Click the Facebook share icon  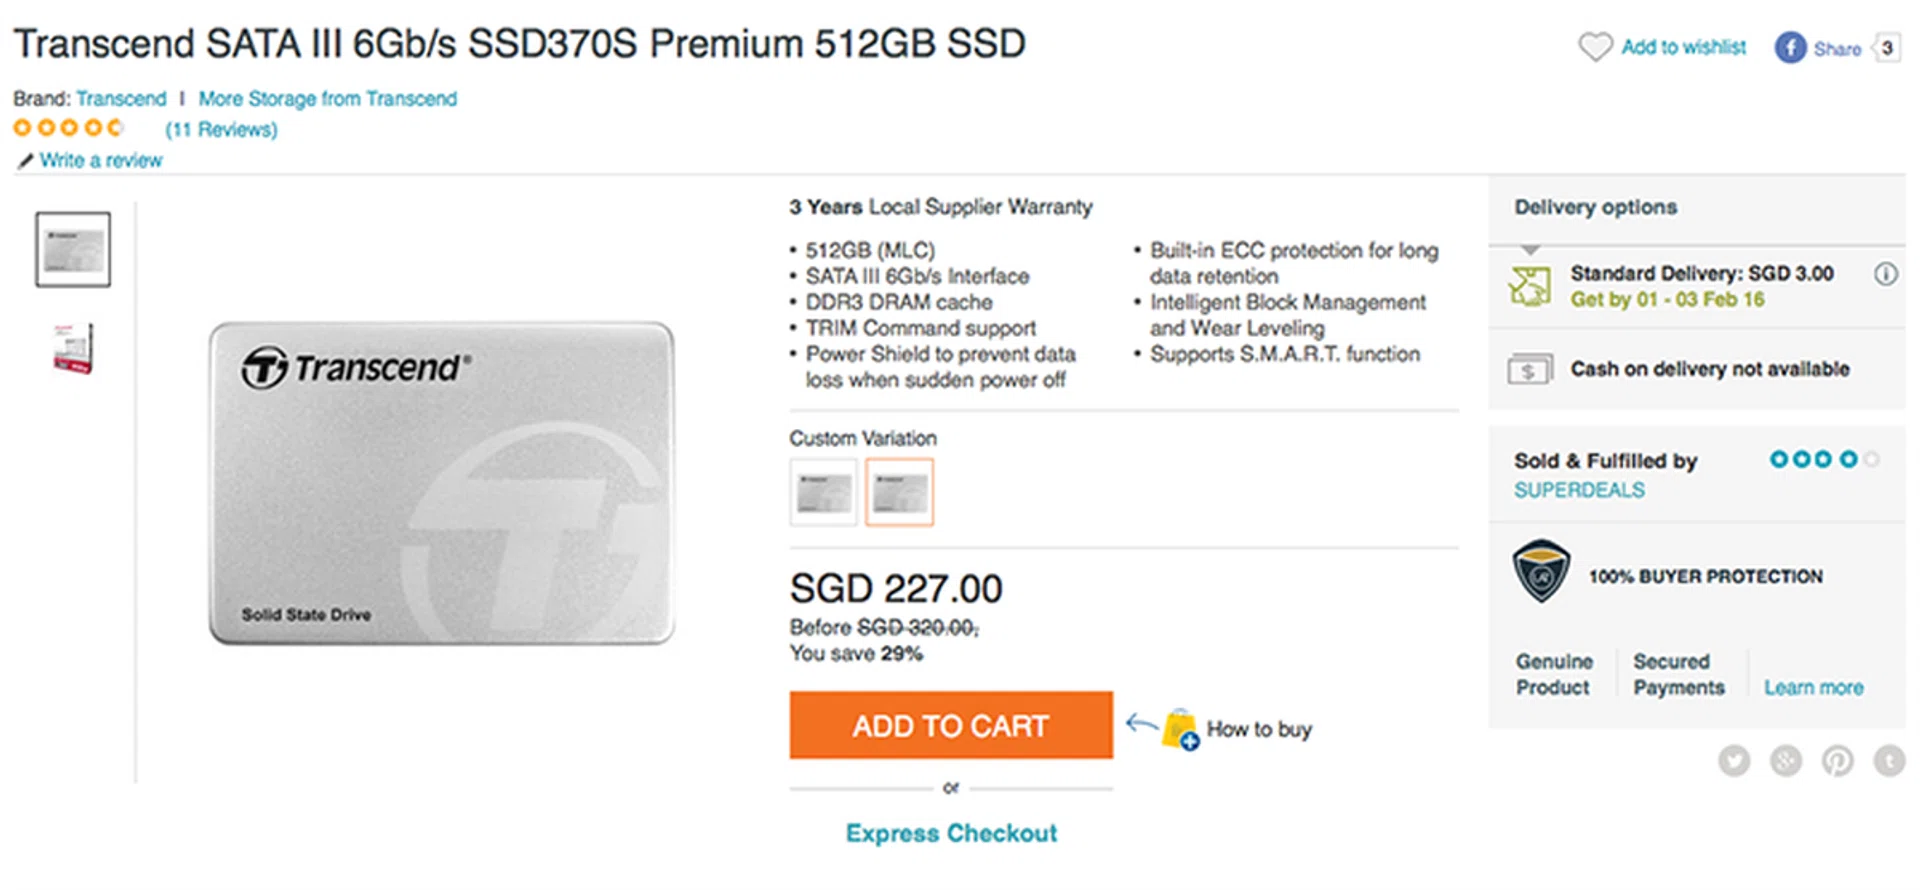click(x=1790, y=48)
